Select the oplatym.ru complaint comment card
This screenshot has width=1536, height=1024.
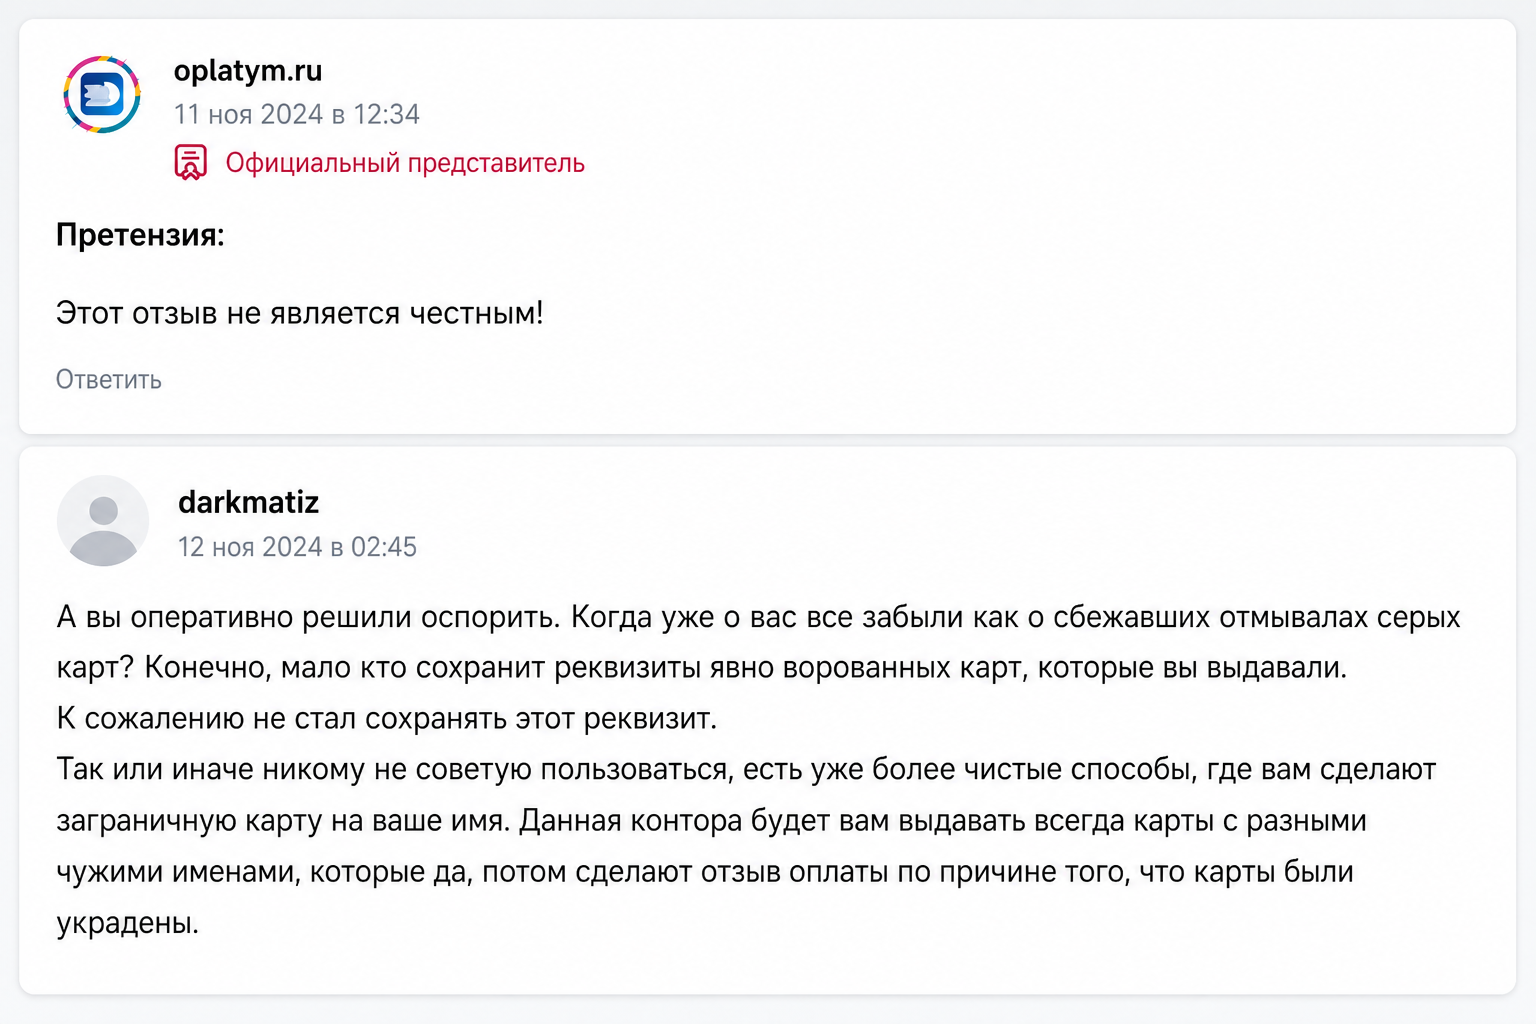tap(768, 227)
